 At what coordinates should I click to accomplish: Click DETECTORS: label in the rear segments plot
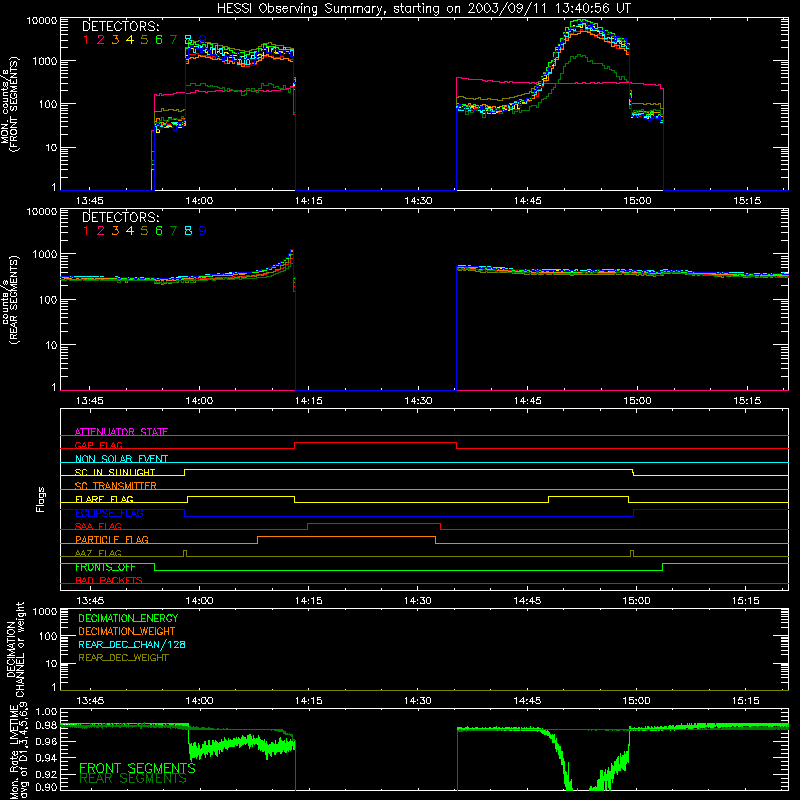click(x=121, y=217)
